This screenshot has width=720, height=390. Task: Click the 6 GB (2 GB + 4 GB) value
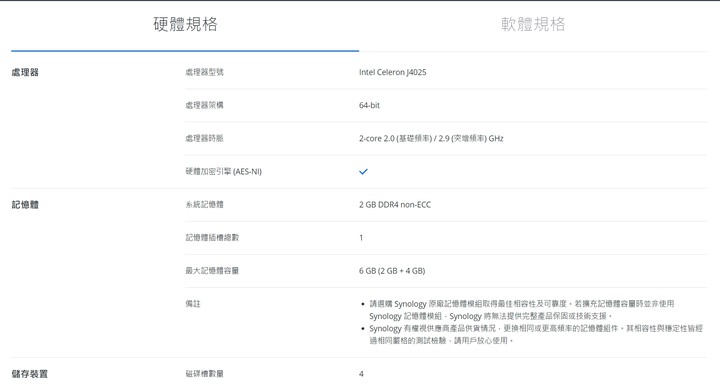coord(392,271)
